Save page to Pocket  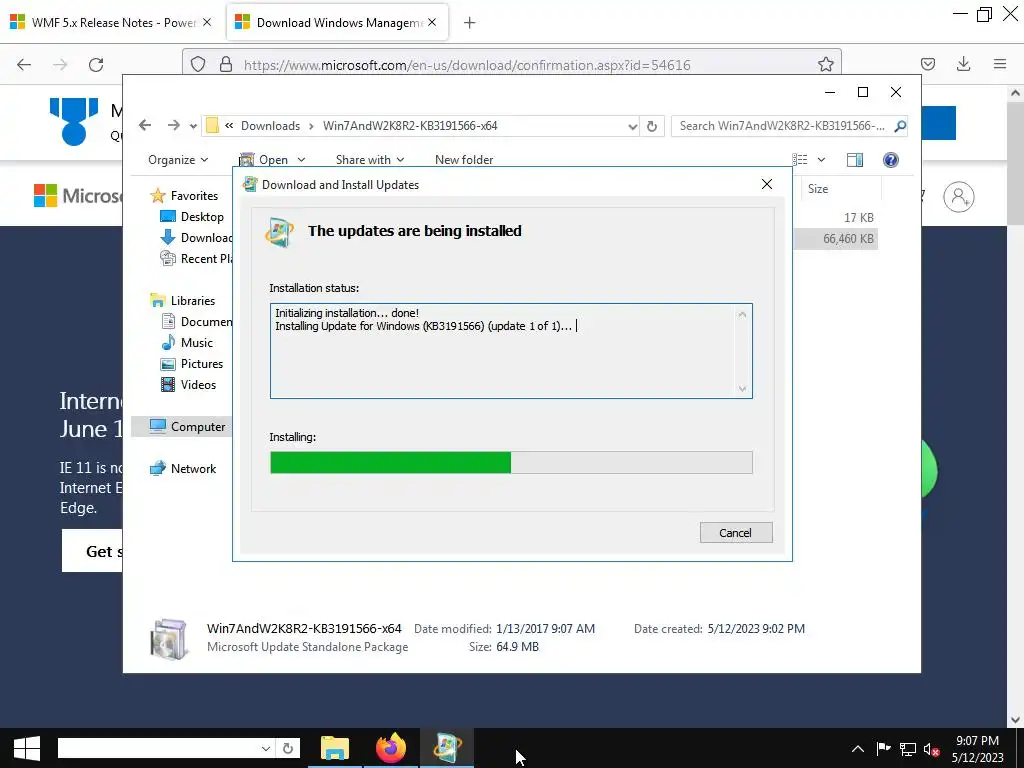927,64
